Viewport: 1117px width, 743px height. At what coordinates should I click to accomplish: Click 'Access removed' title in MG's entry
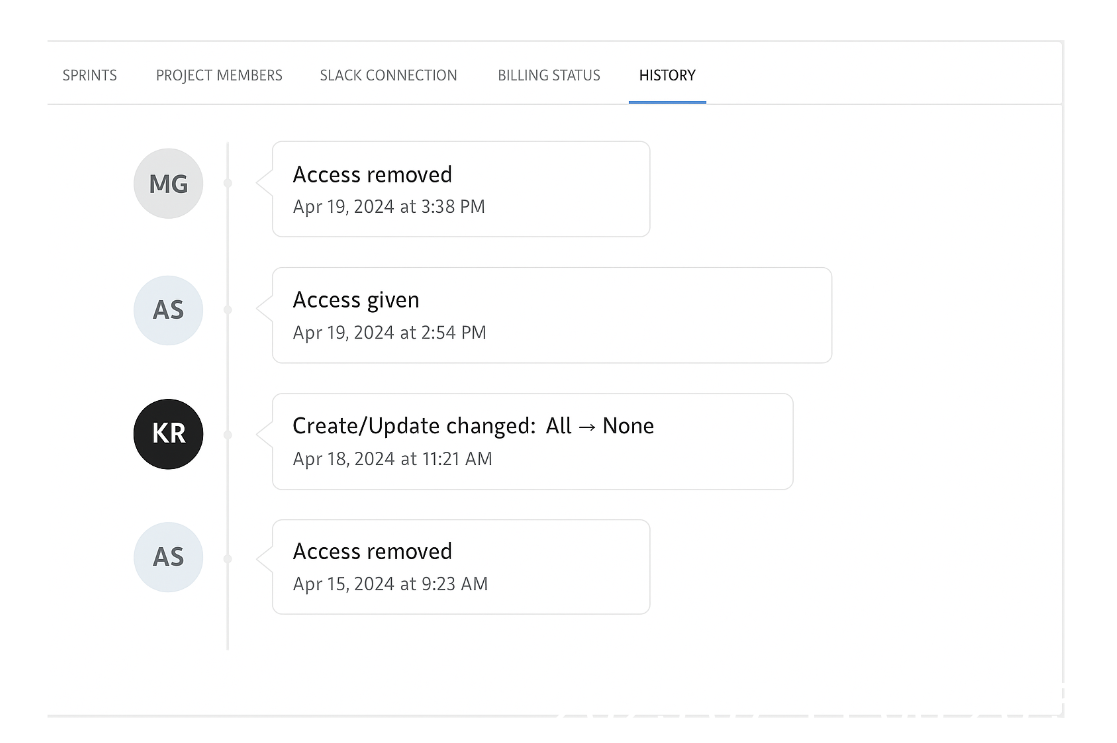coord(372,175)
